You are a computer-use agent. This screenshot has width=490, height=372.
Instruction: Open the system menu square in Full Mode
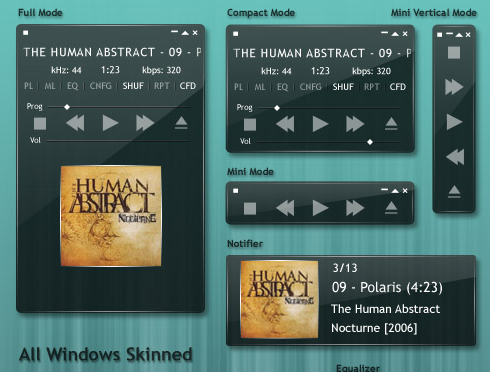[x=26, y=33]
